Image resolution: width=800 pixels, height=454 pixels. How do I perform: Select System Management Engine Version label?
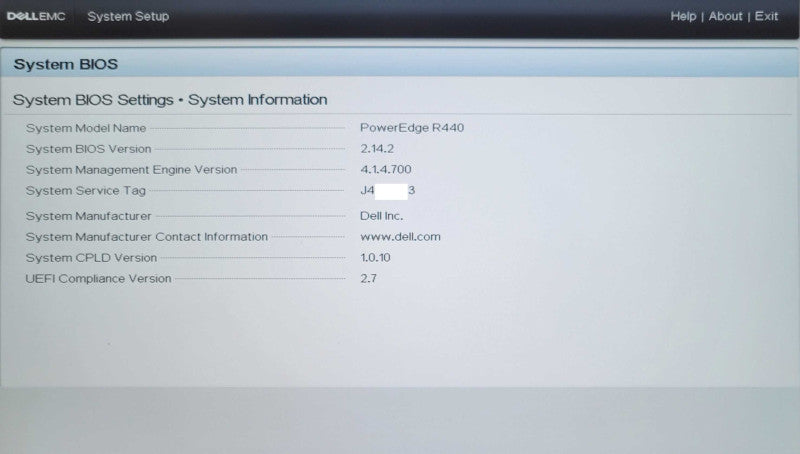click(x=131, y=169)
